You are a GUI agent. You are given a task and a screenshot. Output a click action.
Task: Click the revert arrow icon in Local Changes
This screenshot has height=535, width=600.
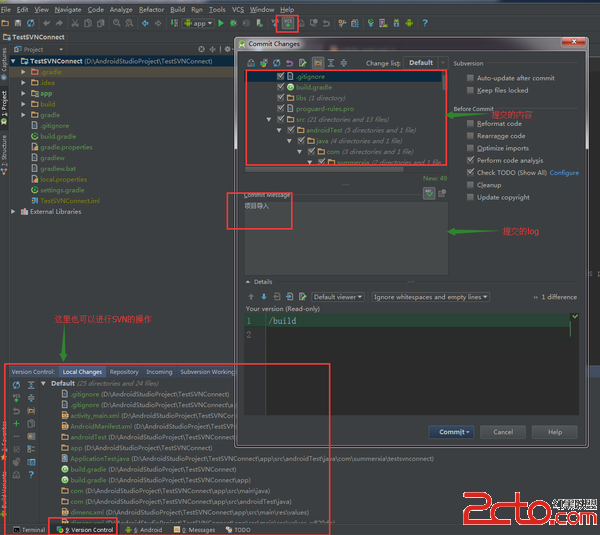pos(16,411)
